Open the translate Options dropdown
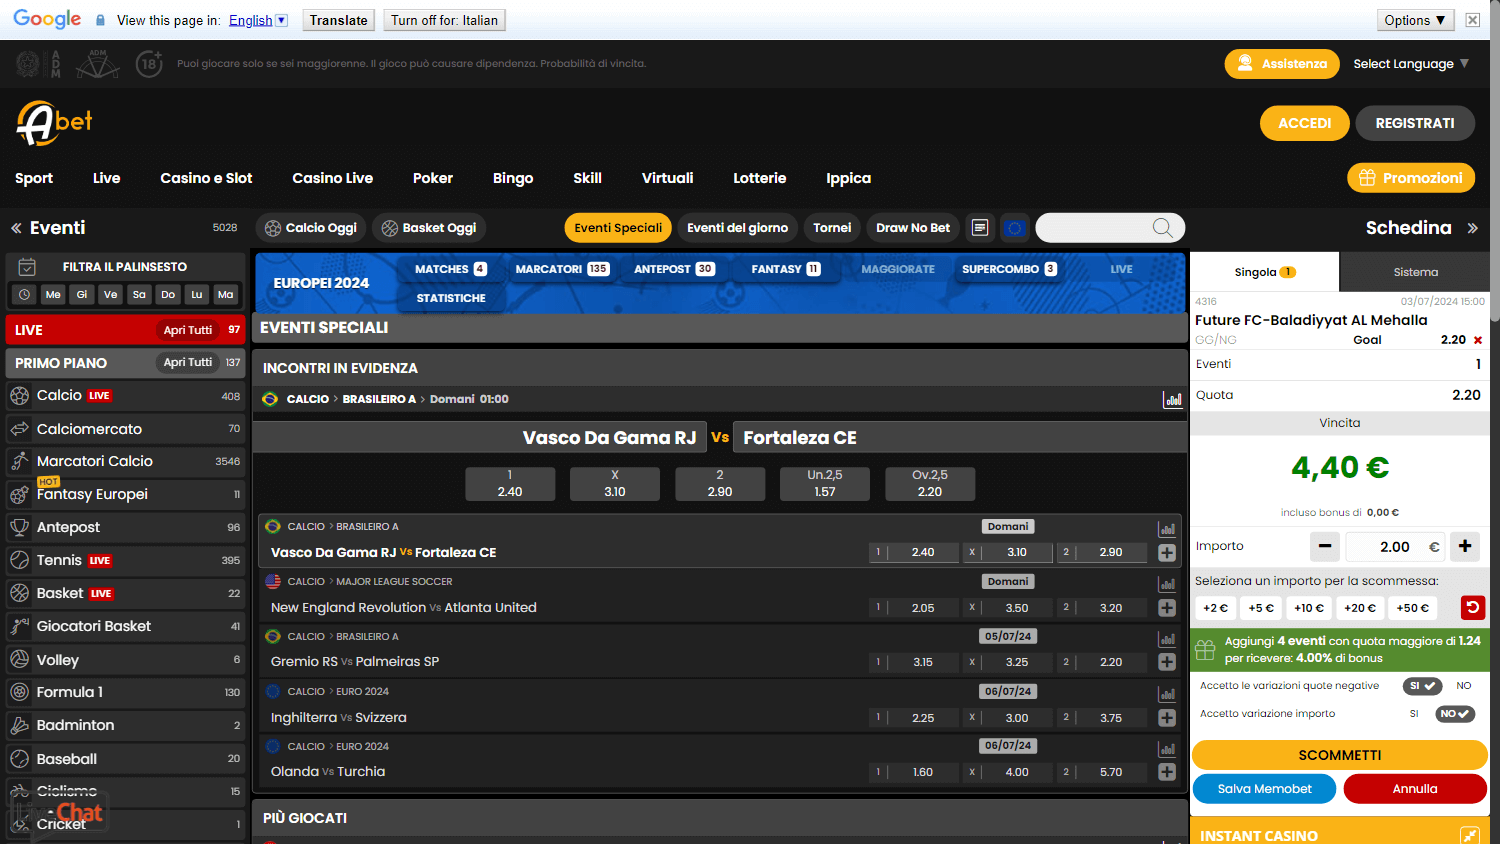Screen dimensions: 1500x844 pyautogui.click(x=1415, y=20)
